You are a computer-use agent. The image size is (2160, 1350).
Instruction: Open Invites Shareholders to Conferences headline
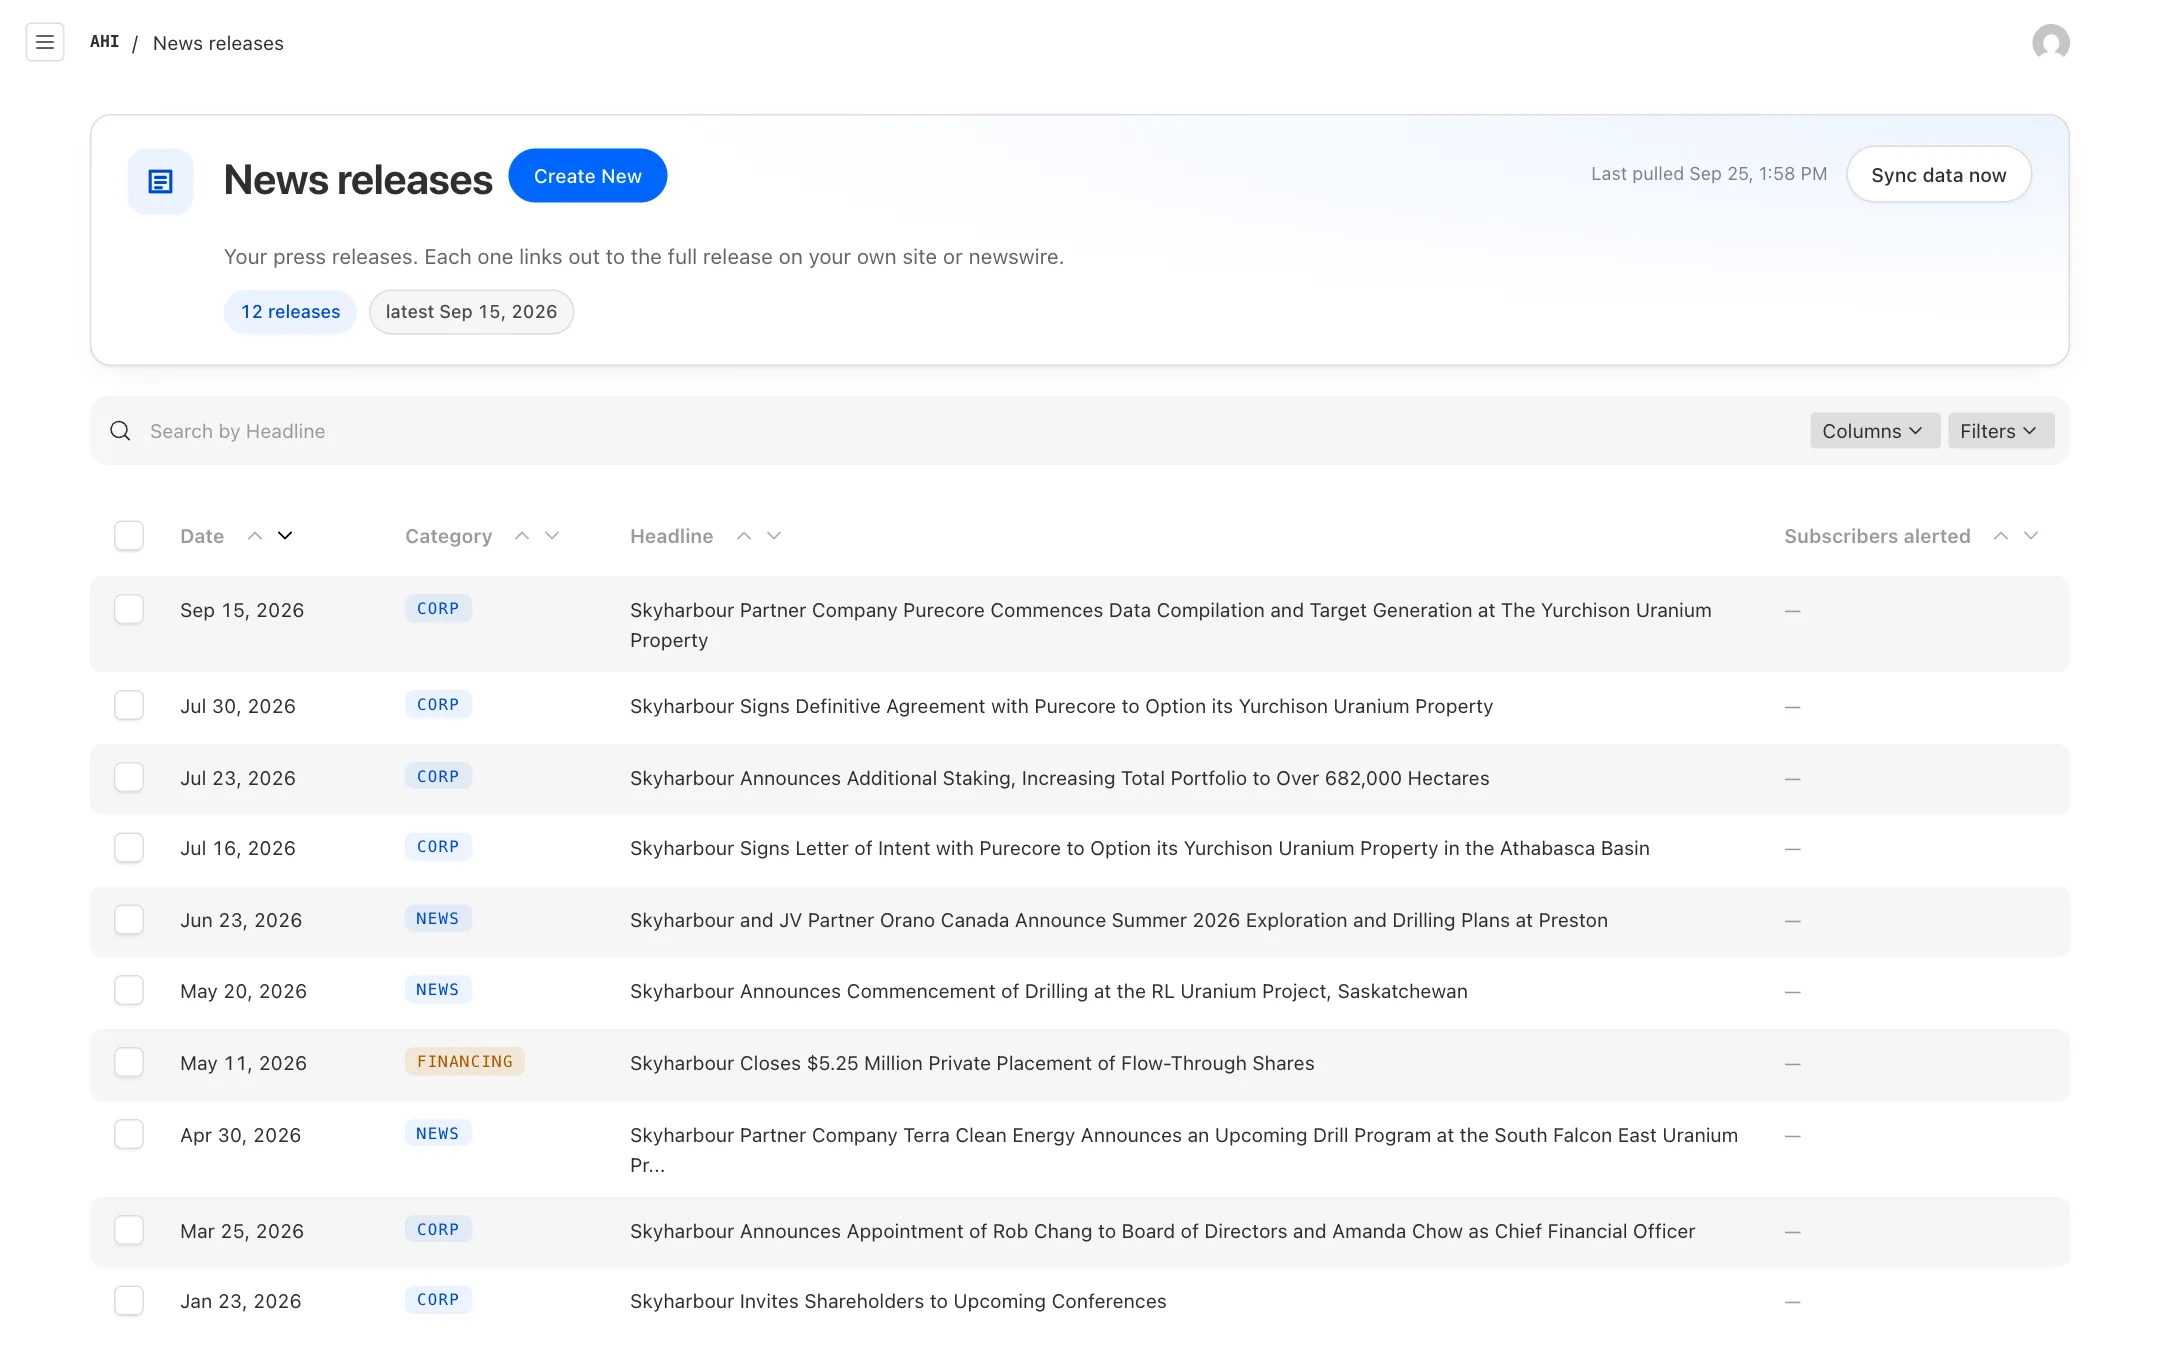898,1301
